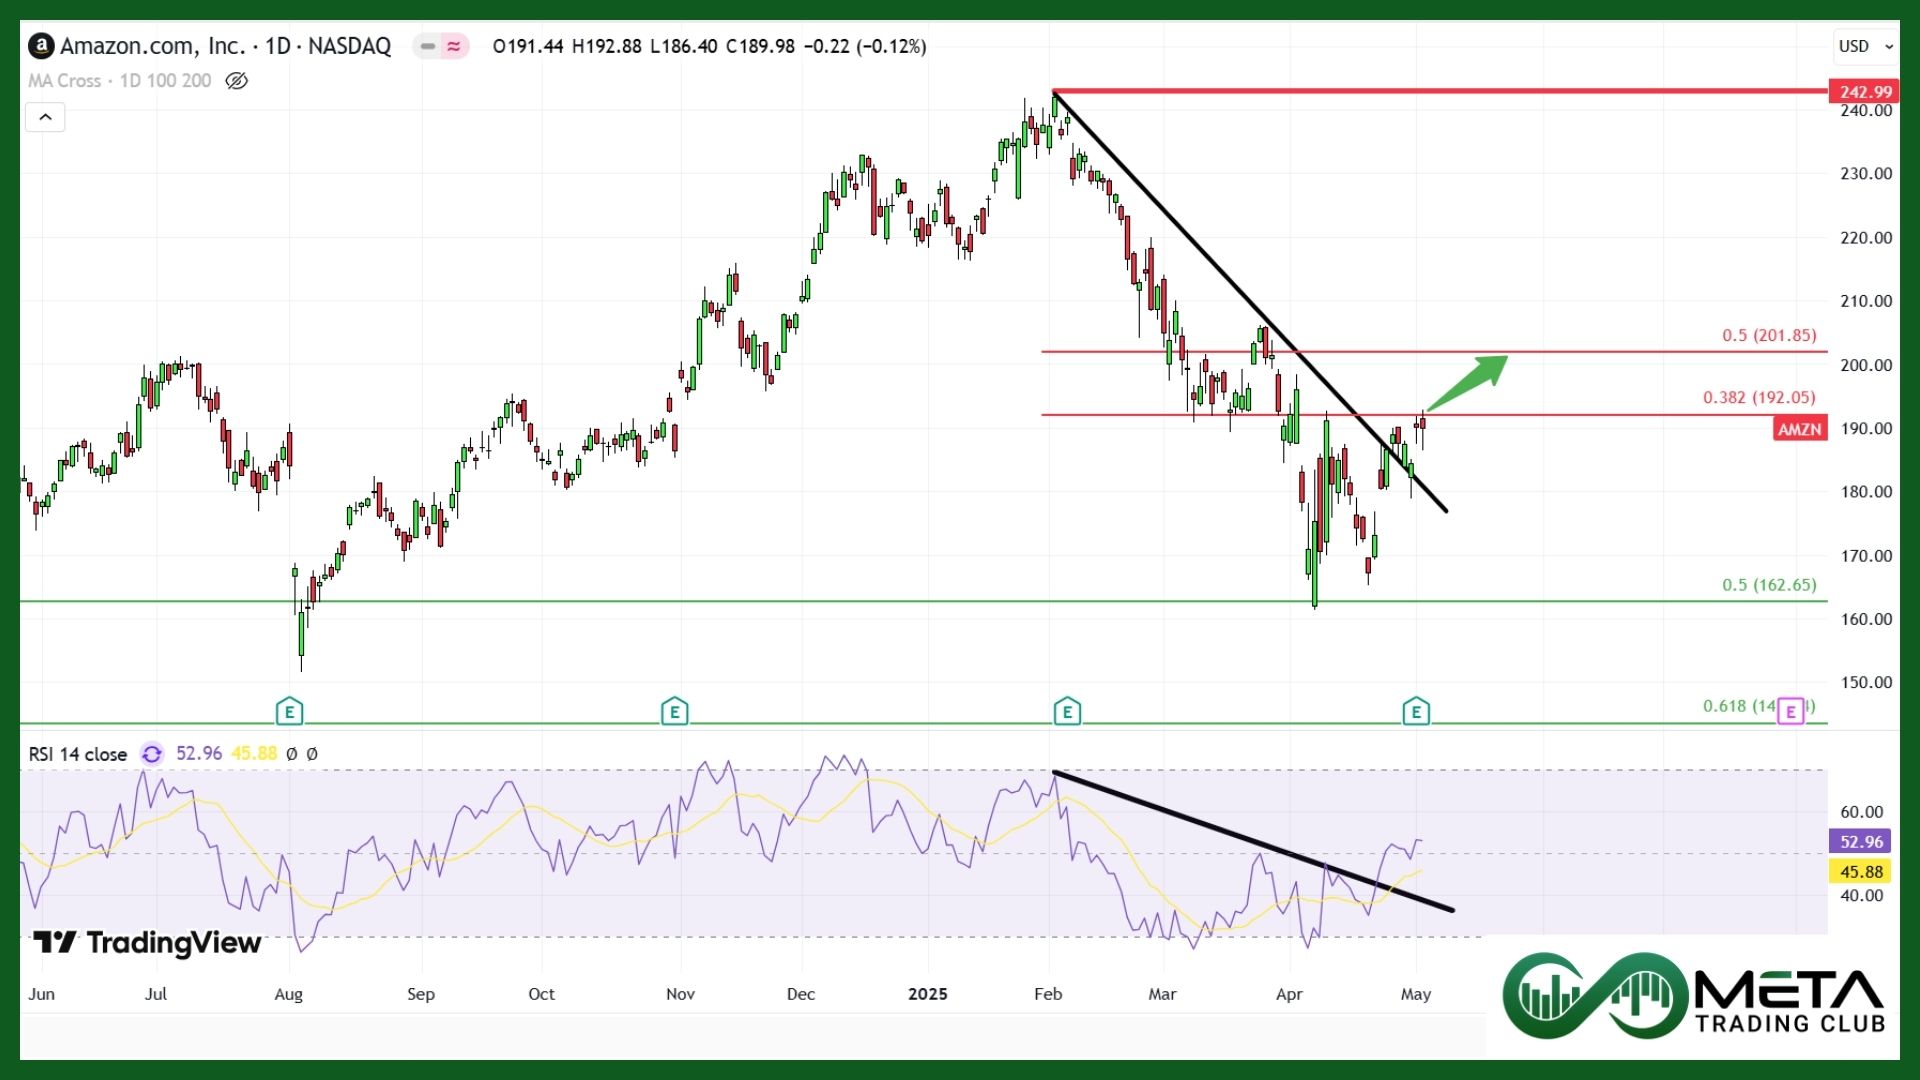Click the May label on the time axis

[1416, 994]
